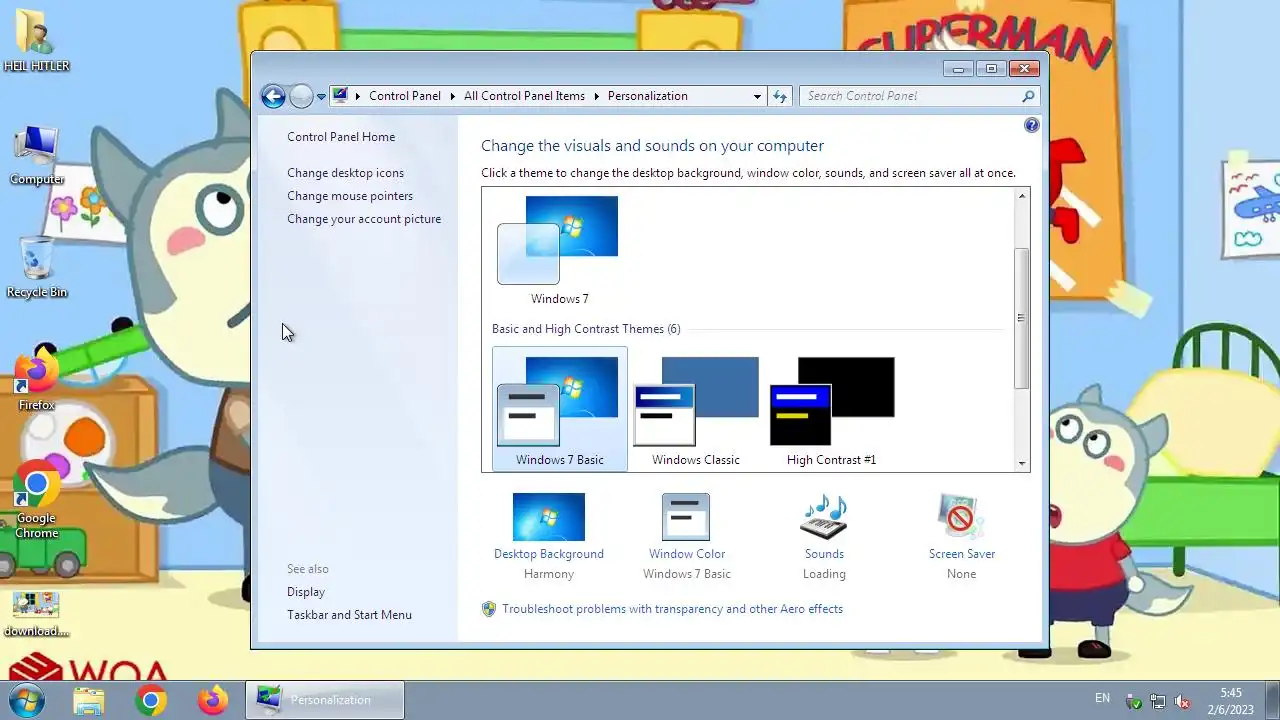The height and width of the screenshot is (720, 1280).
Task: Click Personalization taskbar window button
Action: click(x=325, y=700)
